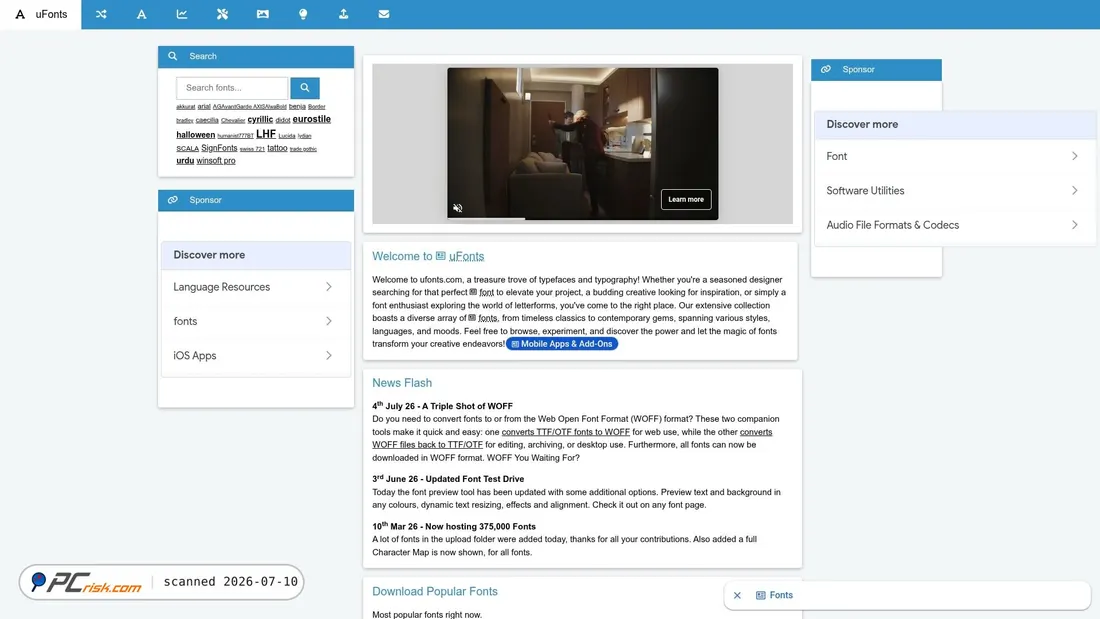Close the bottom Fonts ad bar
Viewport: 1100px width, 619px height.
tap(737, 595)
